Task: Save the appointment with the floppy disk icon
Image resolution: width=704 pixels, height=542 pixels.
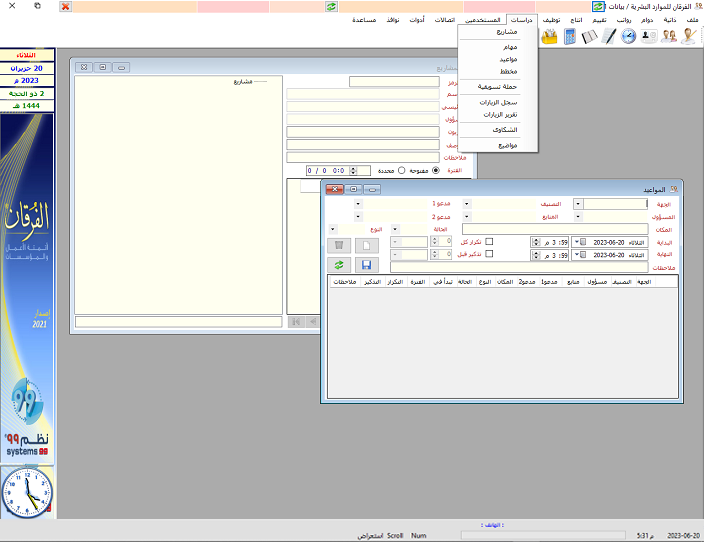Action: (x=366, y=265)
